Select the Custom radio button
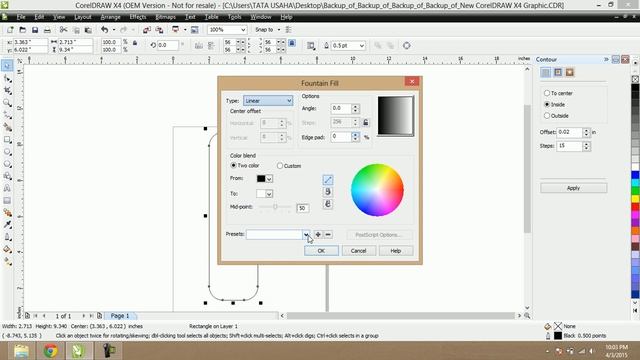This screenshot has width=640, height=360. click(x=280, y=166)
